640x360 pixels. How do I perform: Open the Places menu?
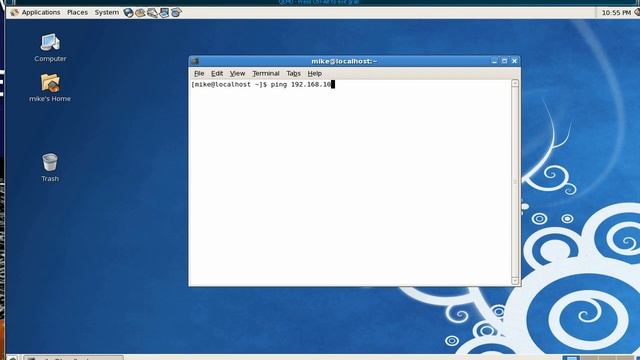click(x=77, y=13)
